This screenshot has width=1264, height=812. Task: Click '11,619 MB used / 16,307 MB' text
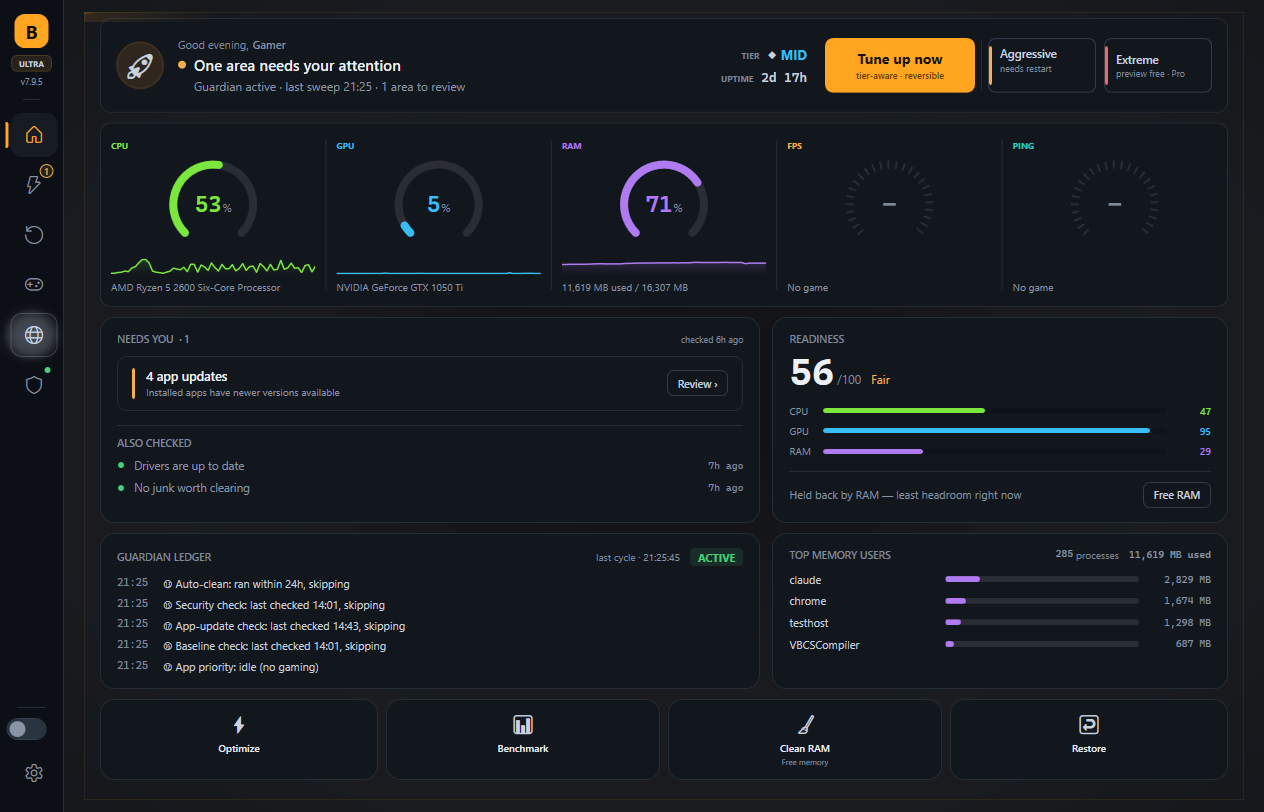tap(625, 288)
